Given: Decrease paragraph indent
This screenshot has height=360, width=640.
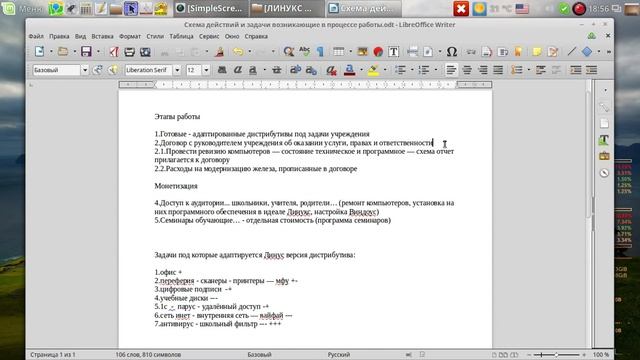Looking at the screenshot, I should click(591, 70).
